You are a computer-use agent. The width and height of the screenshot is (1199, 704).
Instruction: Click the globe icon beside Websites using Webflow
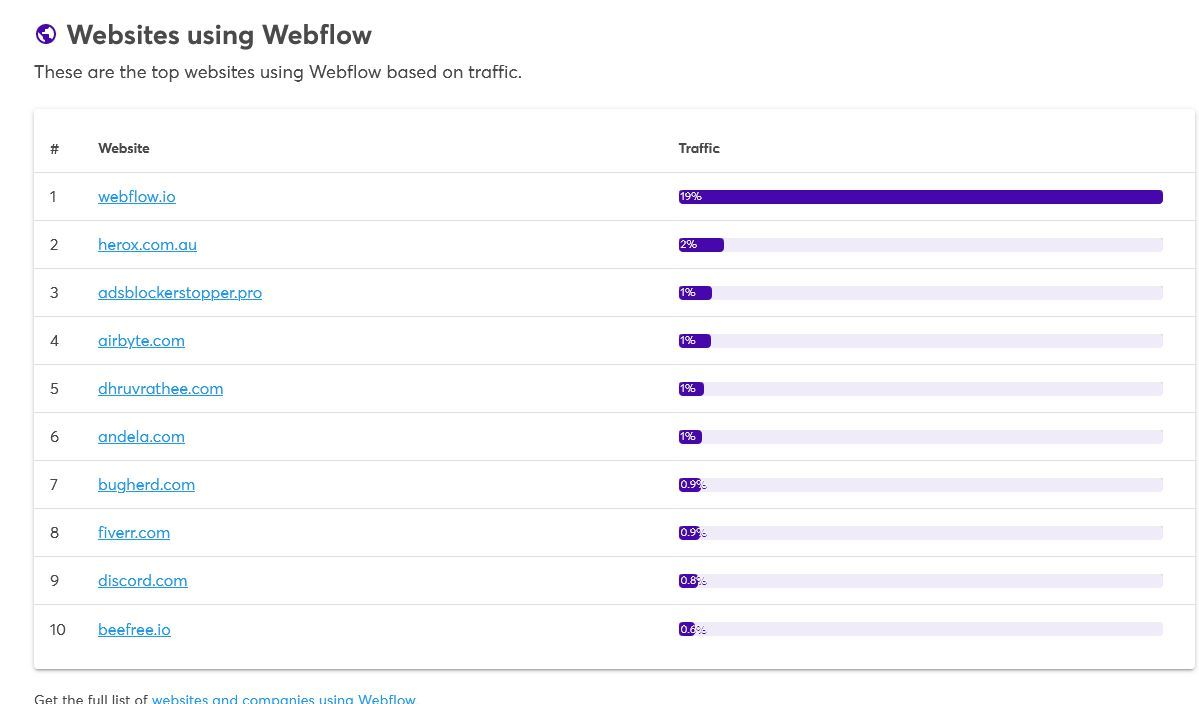46,34
